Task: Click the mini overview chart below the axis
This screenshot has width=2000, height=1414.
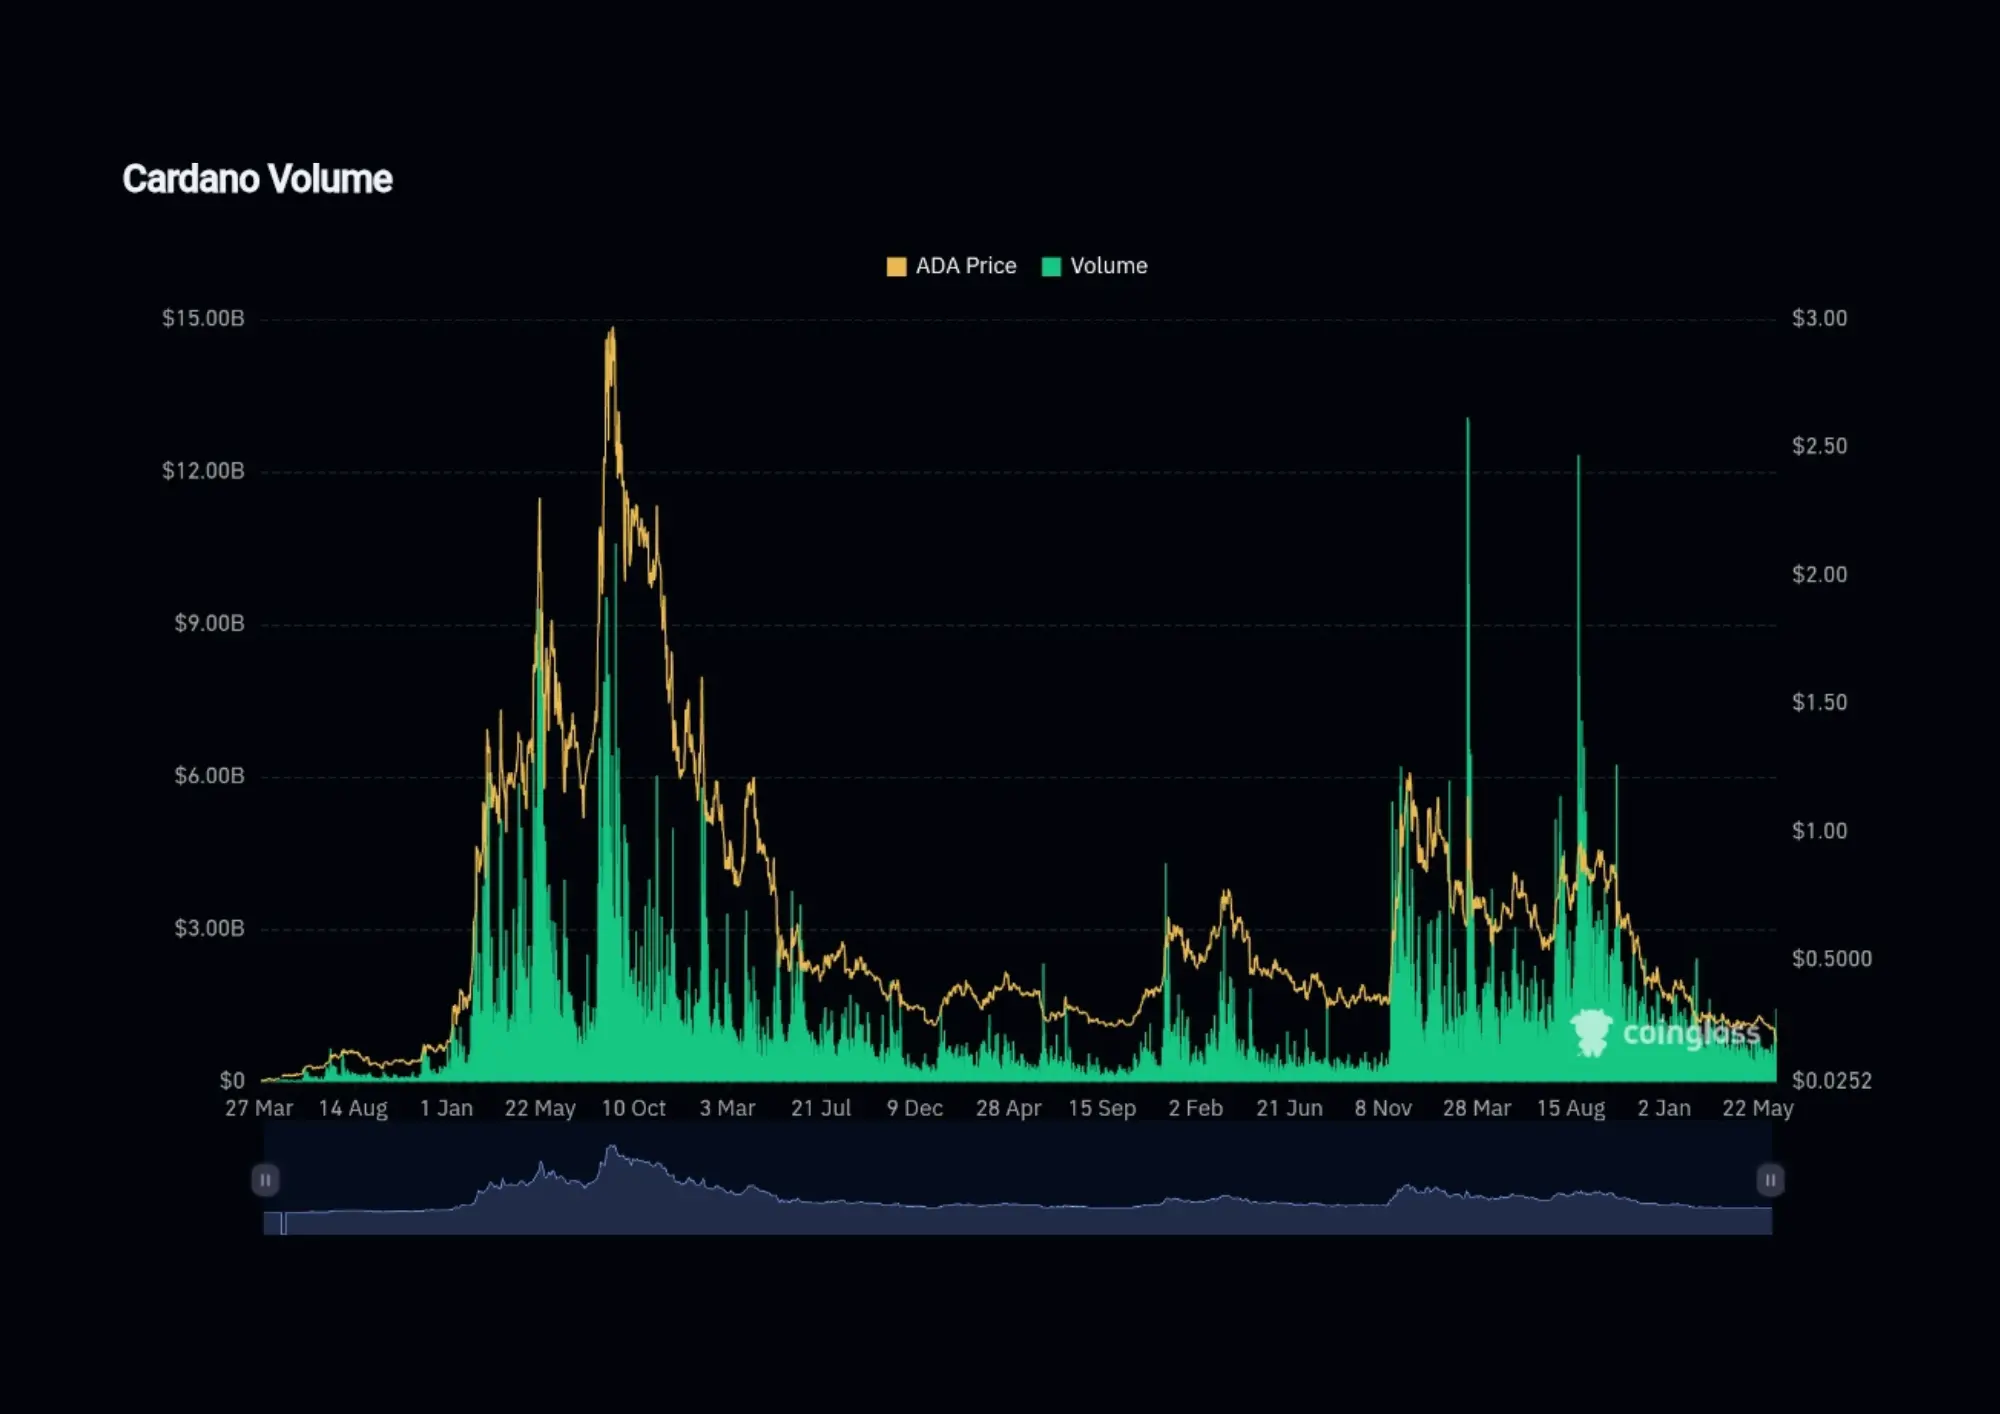Action: pos(1018,1180)
